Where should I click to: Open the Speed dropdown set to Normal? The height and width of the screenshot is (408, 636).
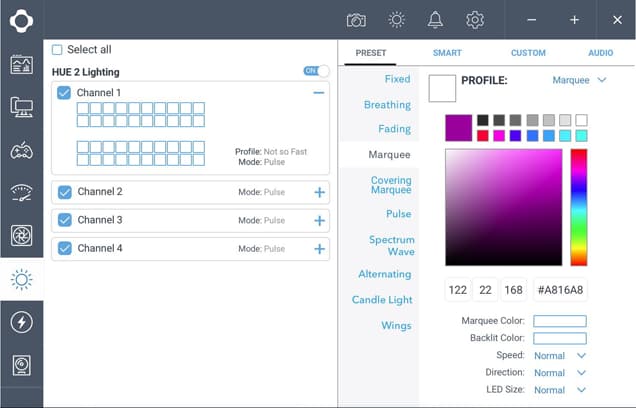click(x=560, y=356)
